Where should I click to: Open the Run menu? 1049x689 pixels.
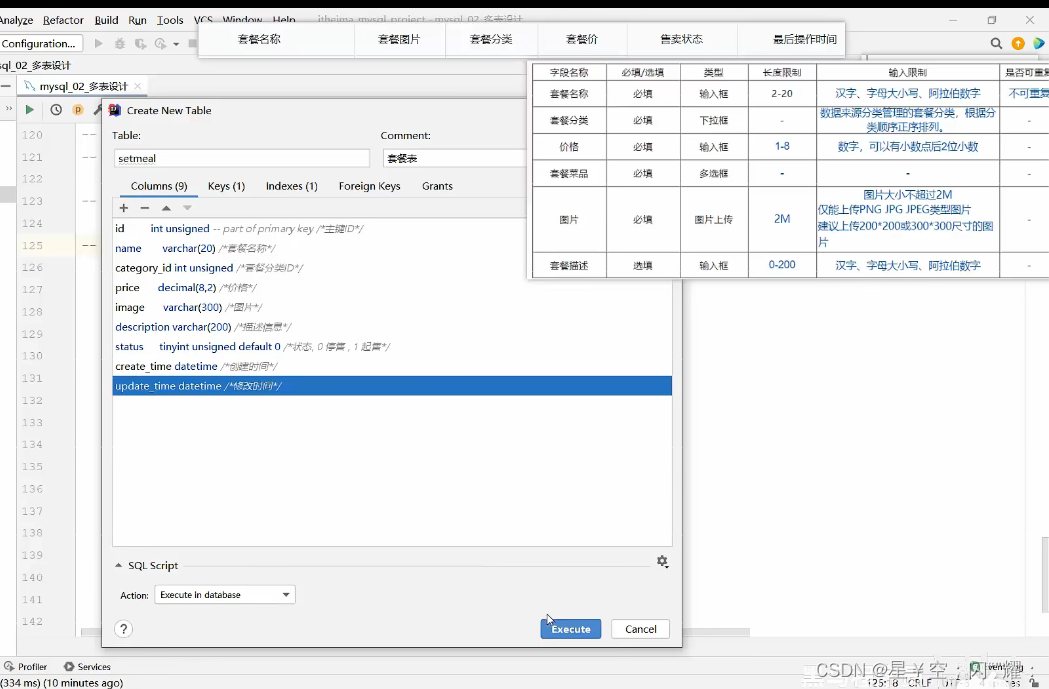click(138, 19)
